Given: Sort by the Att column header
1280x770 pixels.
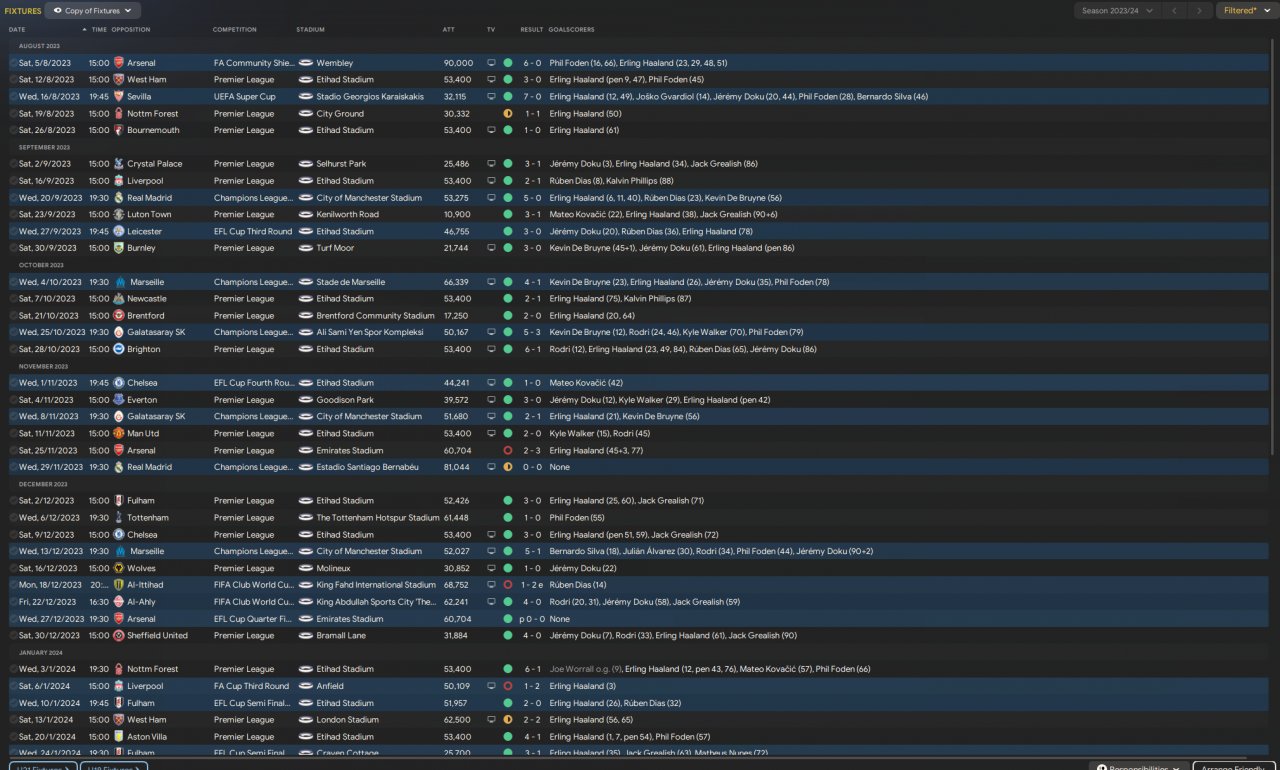Looking at the screenshot, I should click(449, 30).
